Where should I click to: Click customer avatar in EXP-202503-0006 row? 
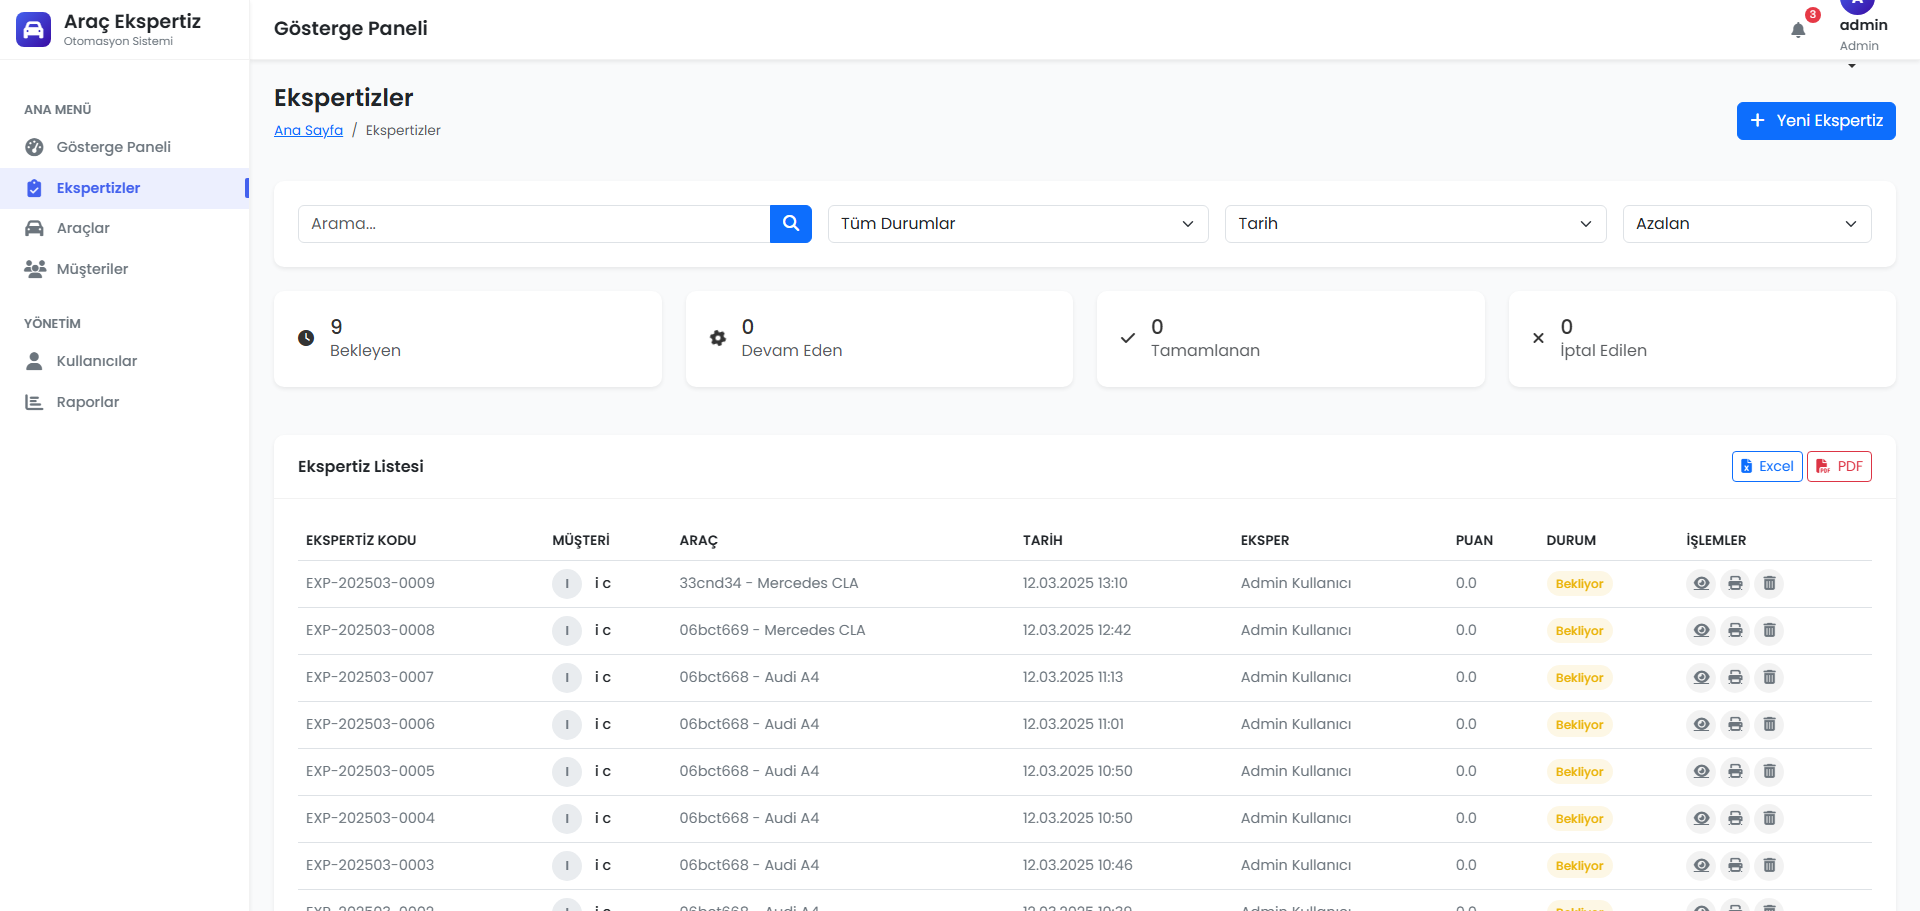click(x=567, y=725)
